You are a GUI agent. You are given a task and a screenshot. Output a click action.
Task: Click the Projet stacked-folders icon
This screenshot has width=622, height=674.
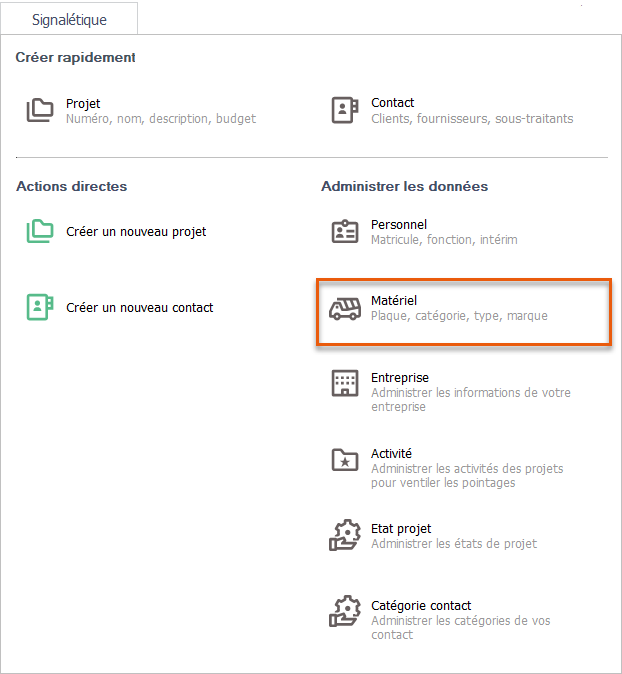pyautogui.click(x=40, y=110)
